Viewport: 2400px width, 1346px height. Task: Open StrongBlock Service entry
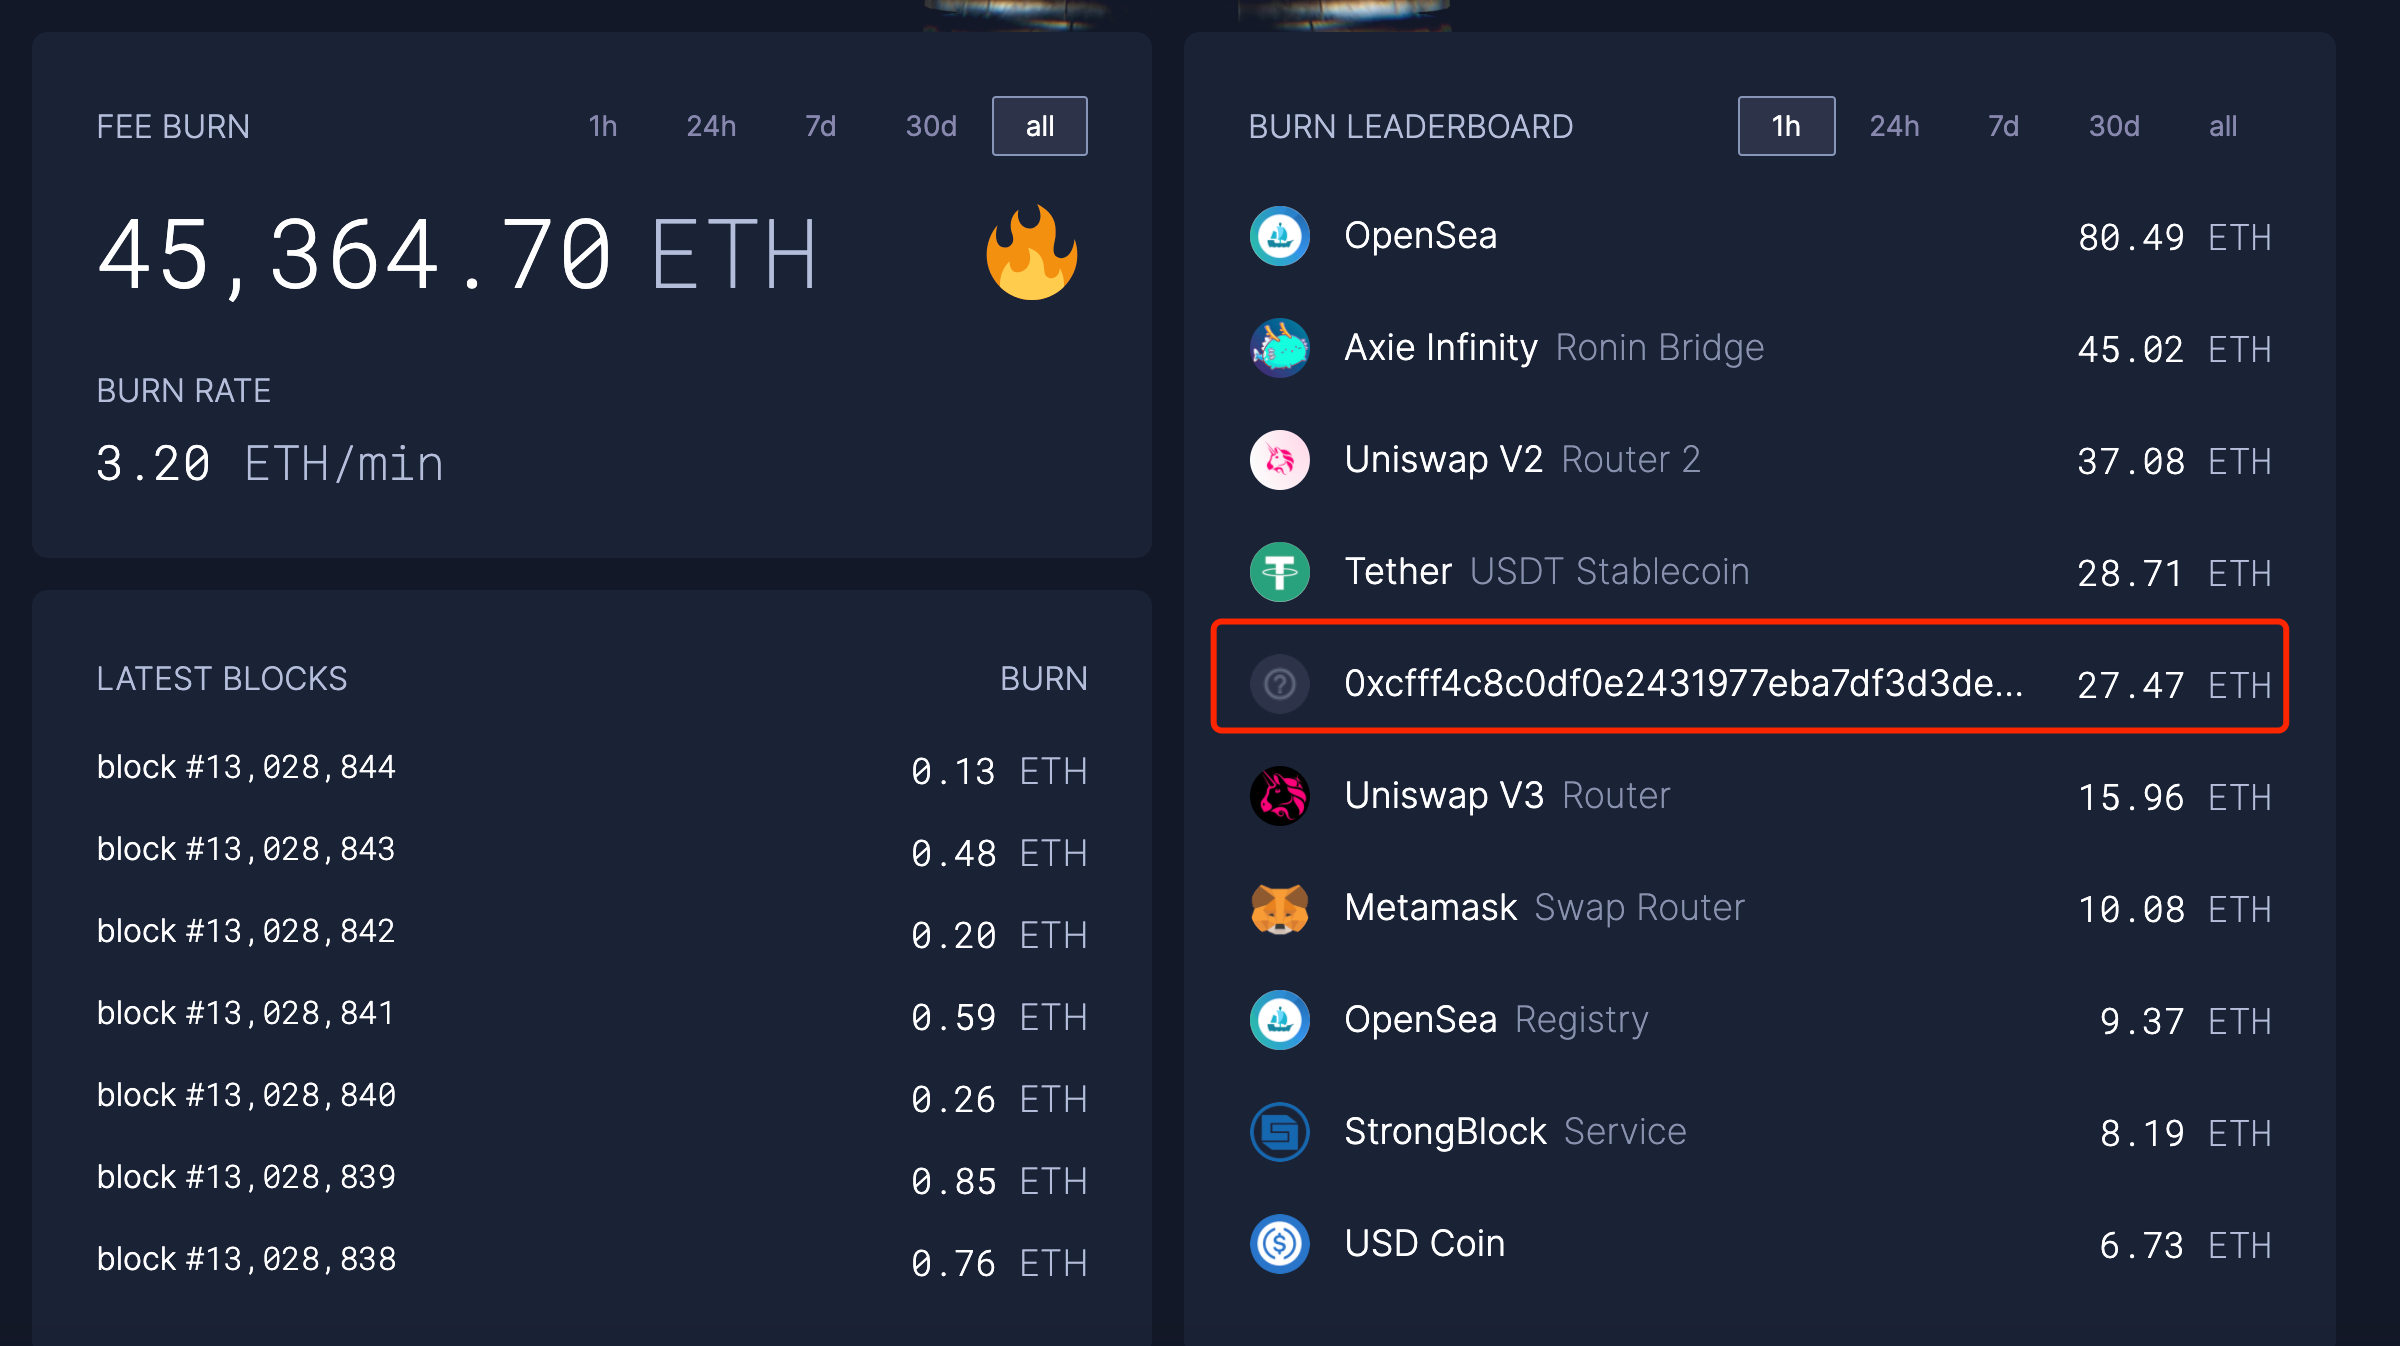[1515, 1132]
